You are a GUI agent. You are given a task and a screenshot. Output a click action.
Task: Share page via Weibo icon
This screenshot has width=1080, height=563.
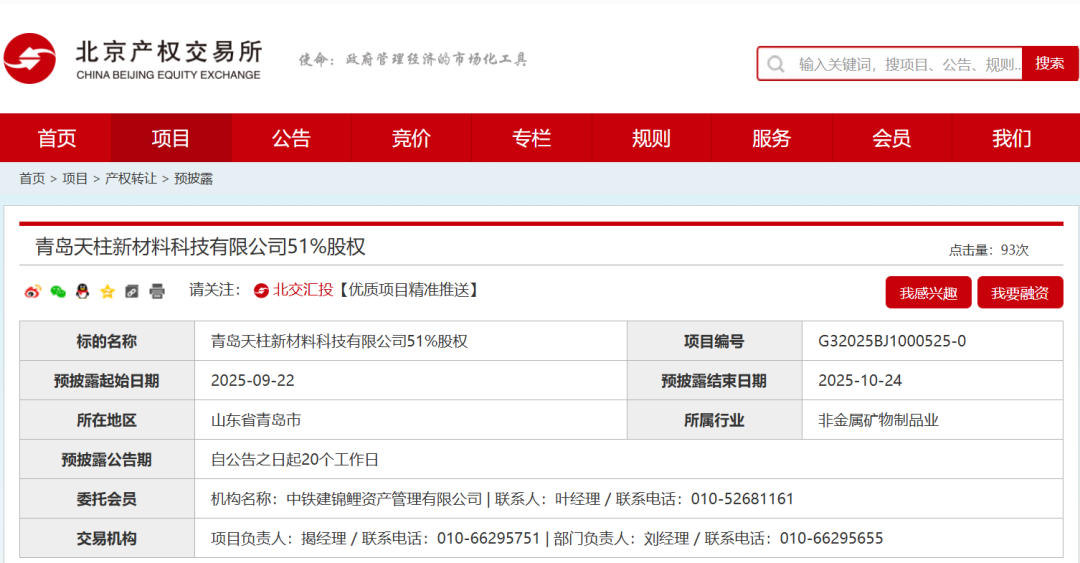click(32, 291)
